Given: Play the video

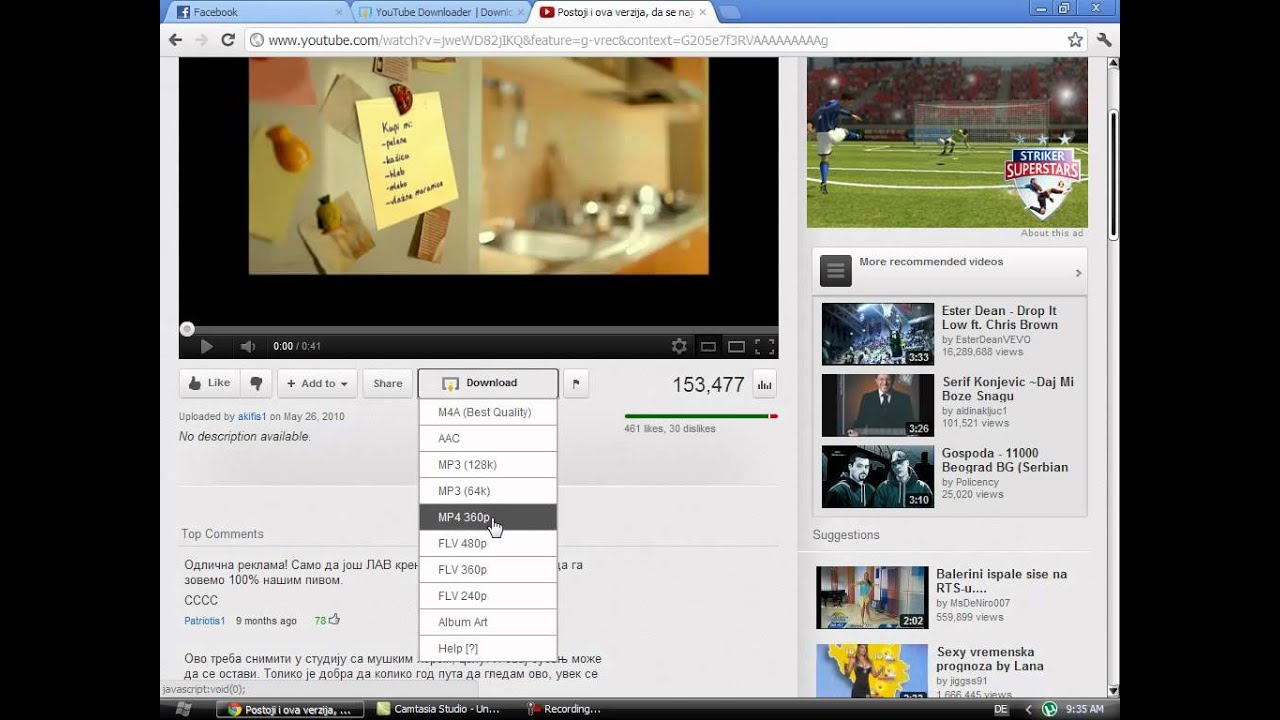Looking at the screenshot, I should (x=206, y=347).
